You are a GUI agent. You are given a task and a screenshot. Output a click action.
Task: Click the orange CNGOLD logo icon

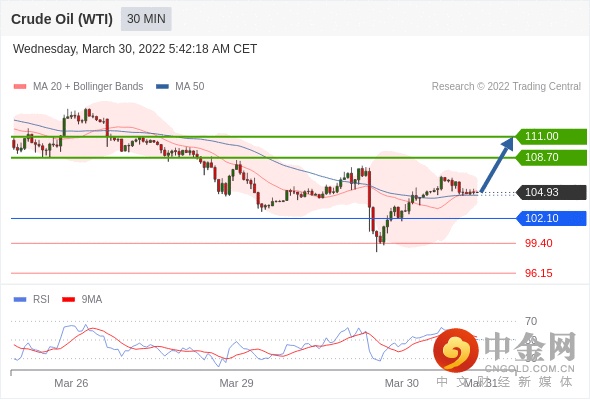coord(456,350)
